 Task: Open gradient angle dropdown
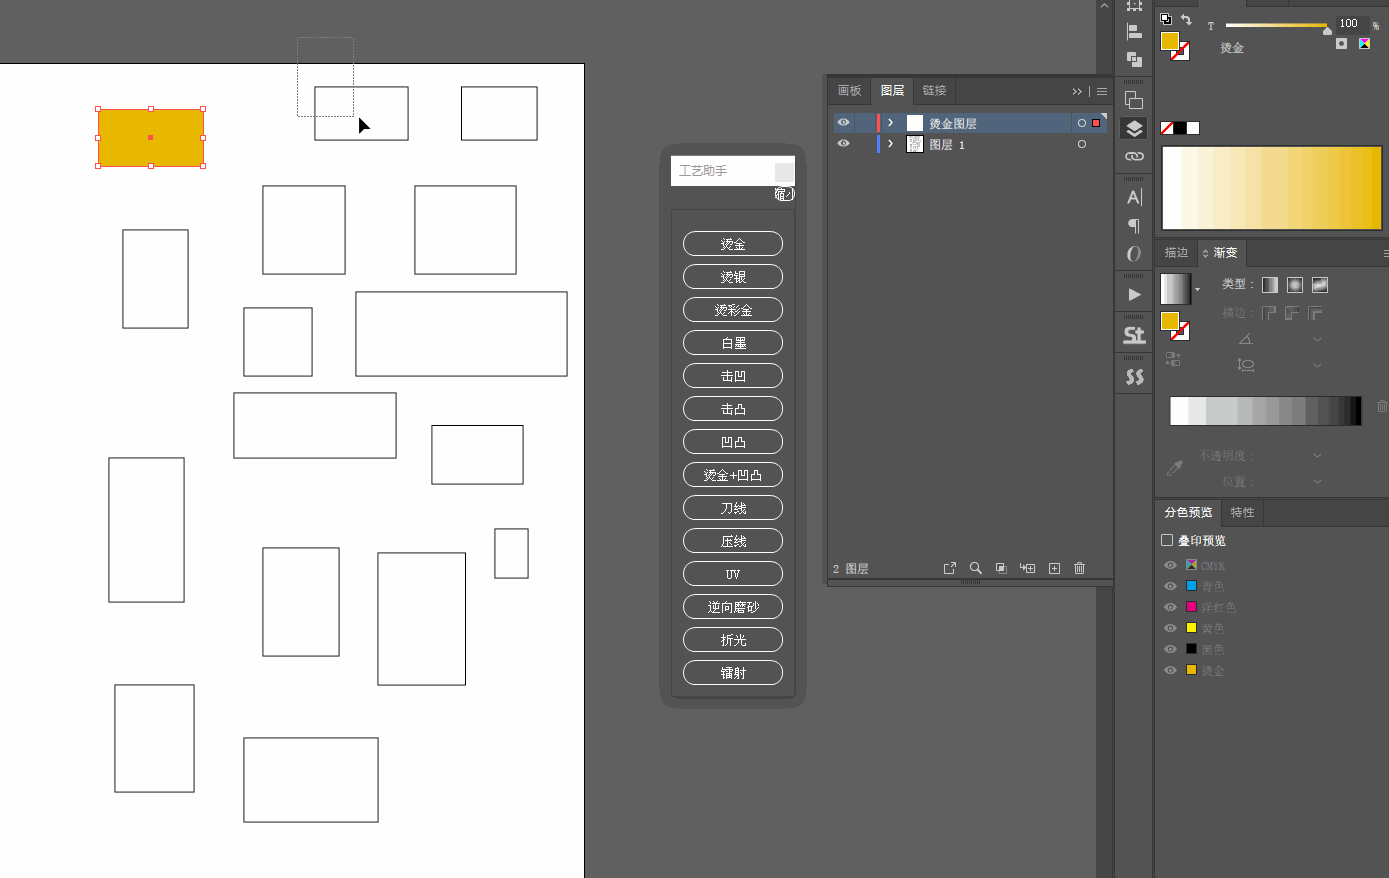coord(1317,340)
